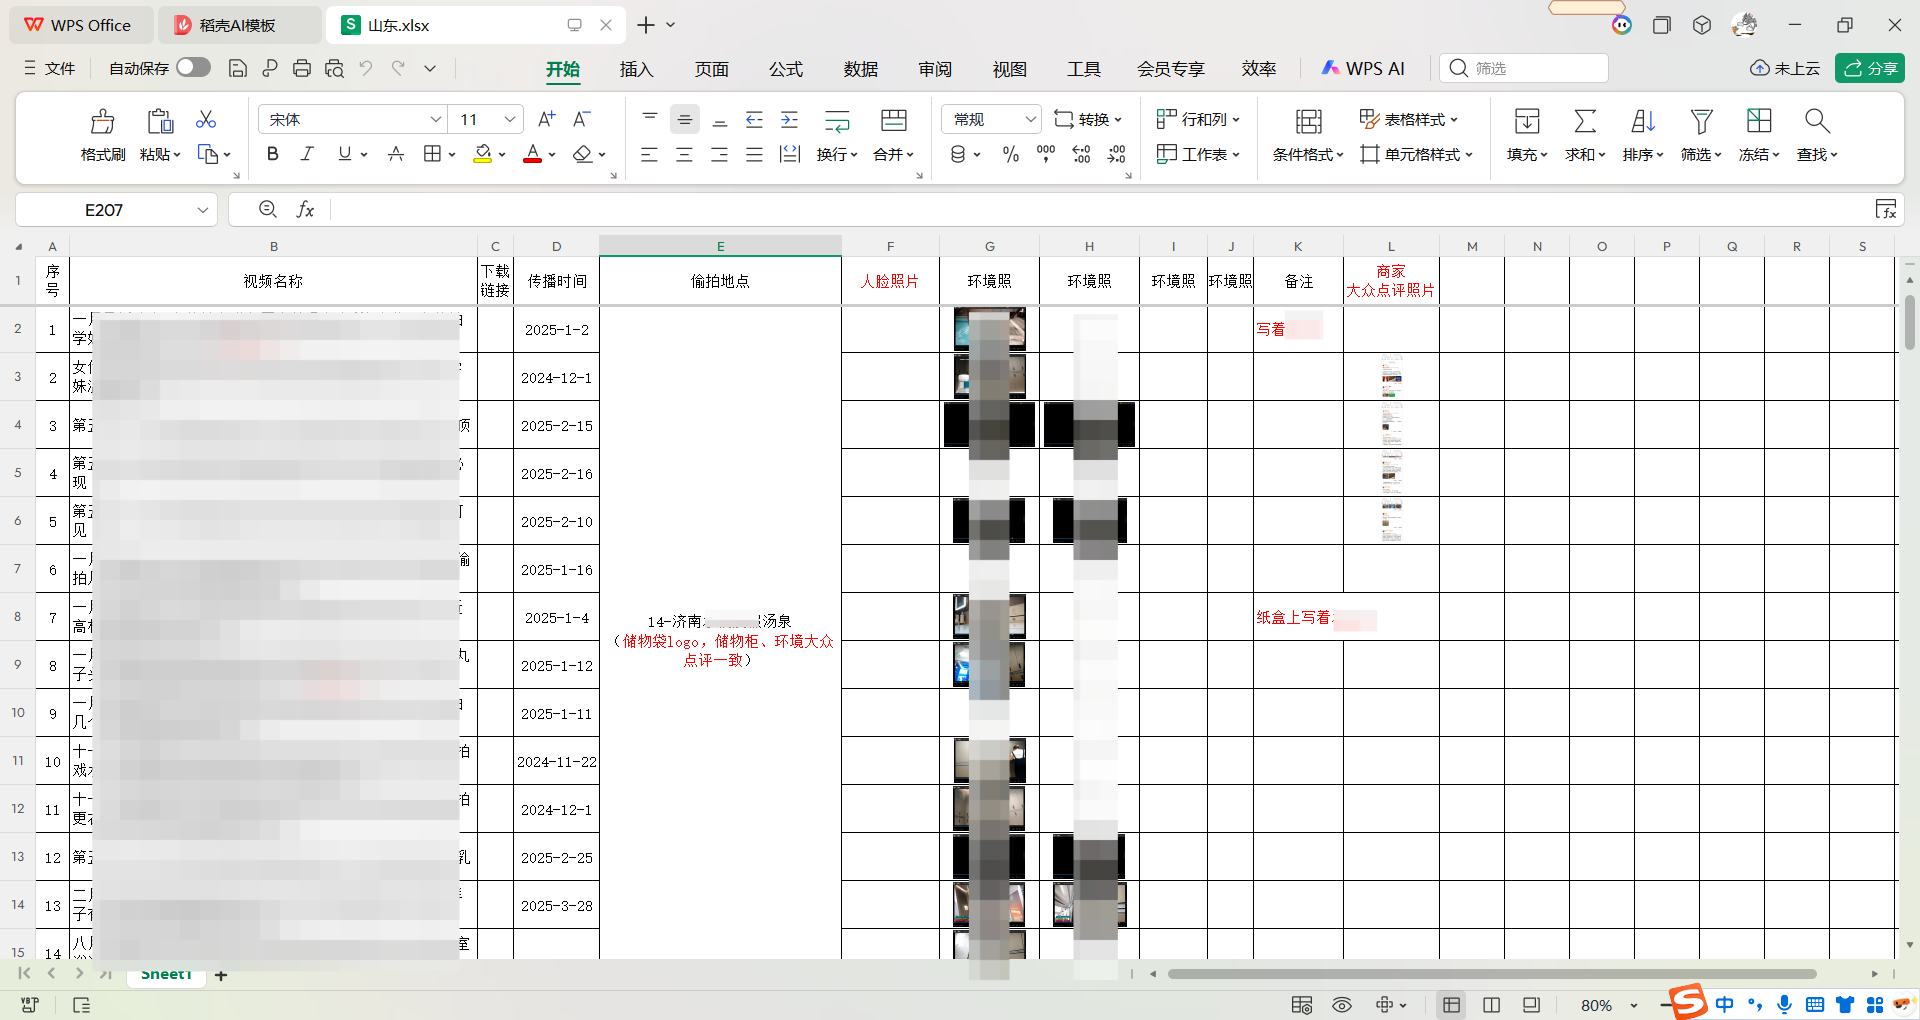Toggle the AutoSave (自动保存) switch
This screenshot has height=1020, width=1920.
tap(193, 67)
